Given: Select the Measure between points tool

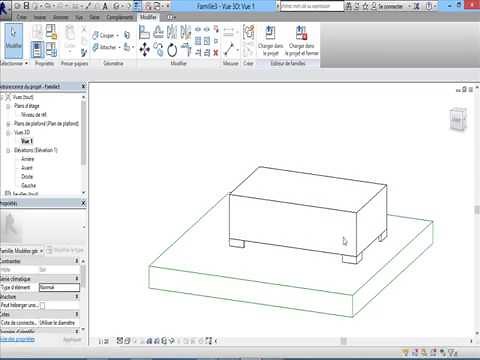Looking at the screenshot, I should click(229, 49).
